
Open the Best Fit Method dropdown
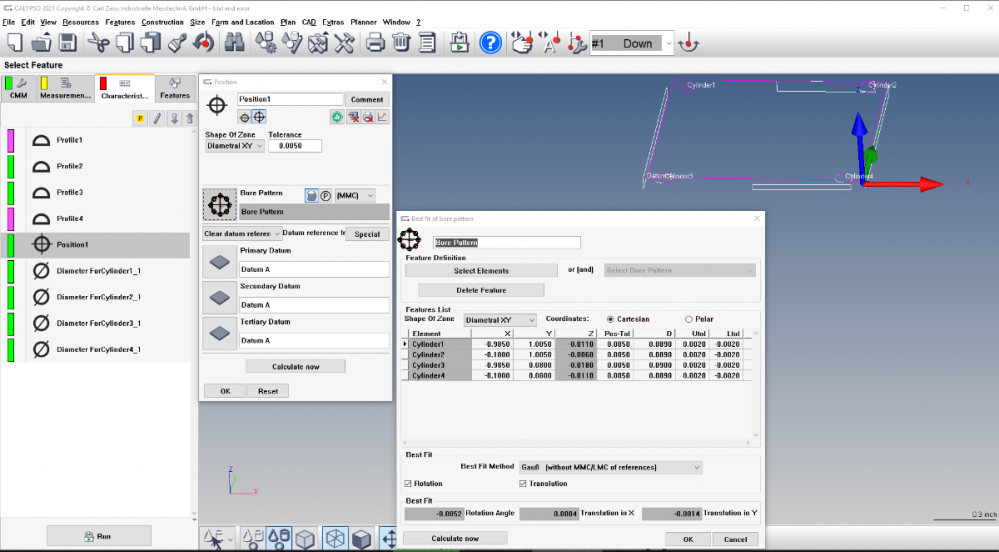tap(611, 467)
